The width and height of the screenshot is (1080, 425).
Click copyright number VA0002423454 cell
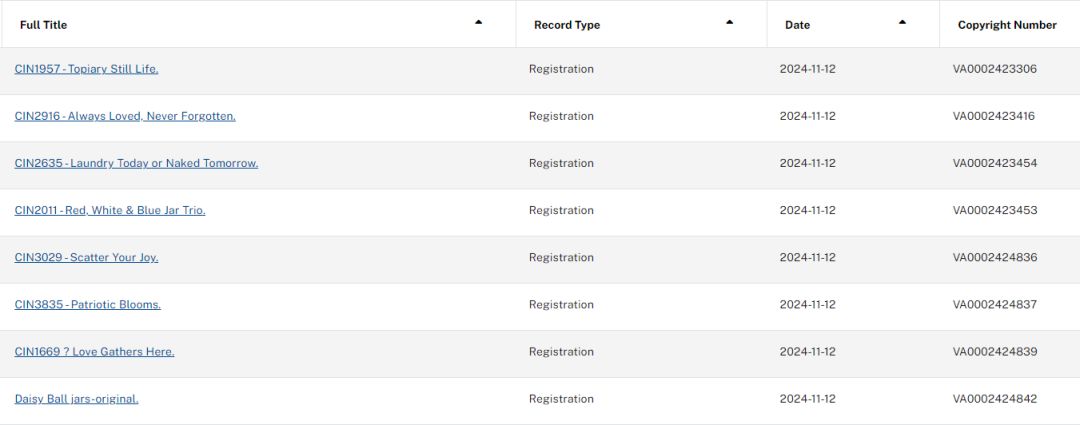995,163
